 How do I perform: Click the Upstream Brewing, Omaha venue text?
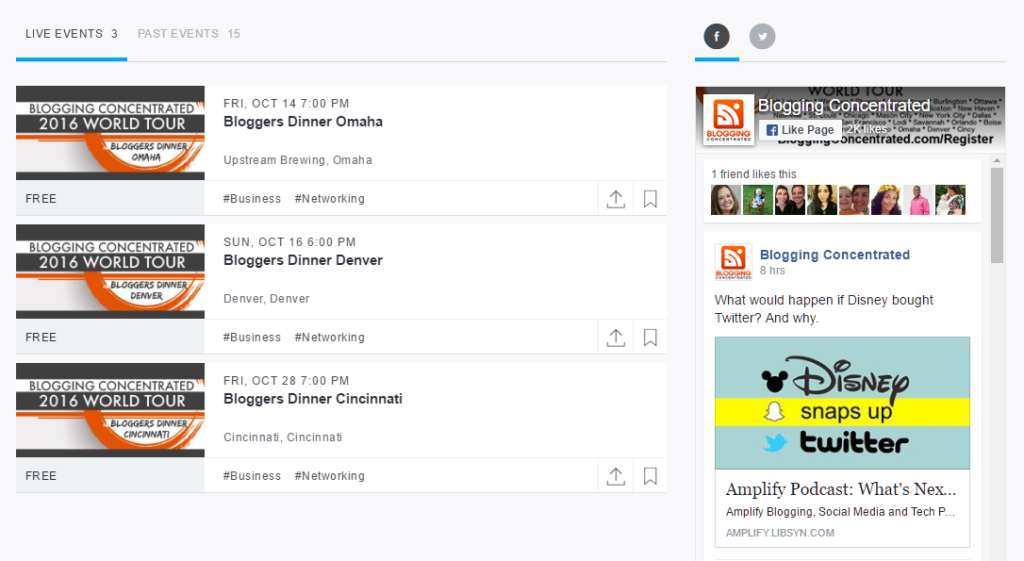[x=298, y=160]
